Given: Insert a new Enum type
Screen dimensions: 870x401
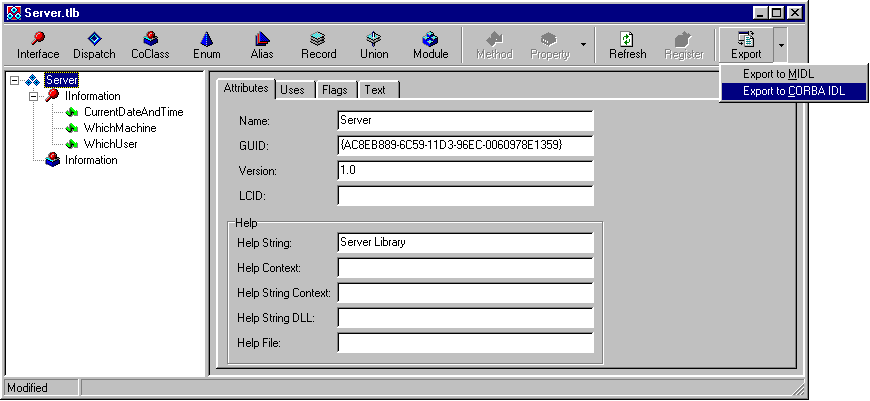Looking at the screenshot, I should [206, 45].
